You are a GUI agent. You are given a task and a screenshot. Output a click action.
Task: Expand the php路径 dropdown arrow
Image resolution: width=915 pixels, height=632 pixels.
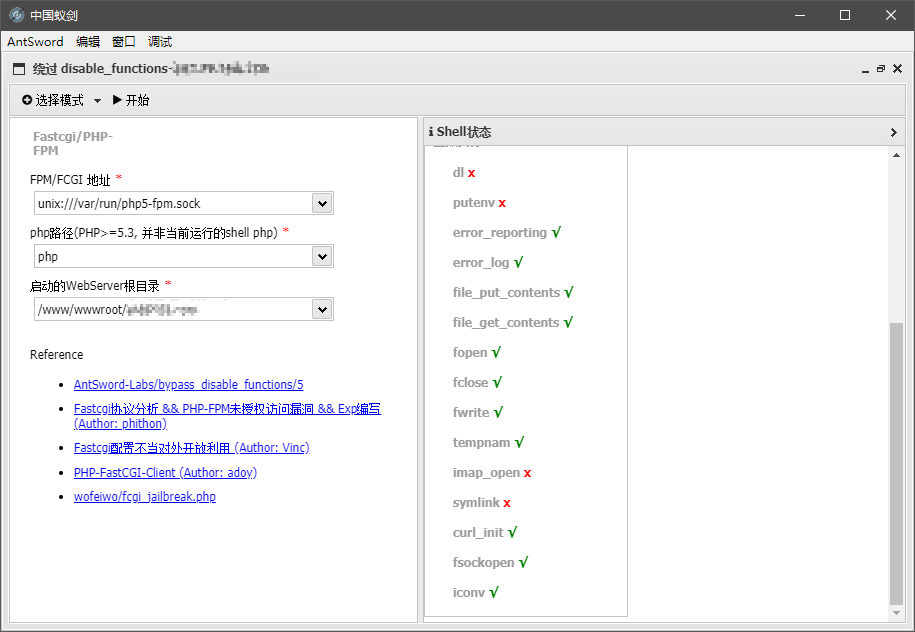(322, 257)
